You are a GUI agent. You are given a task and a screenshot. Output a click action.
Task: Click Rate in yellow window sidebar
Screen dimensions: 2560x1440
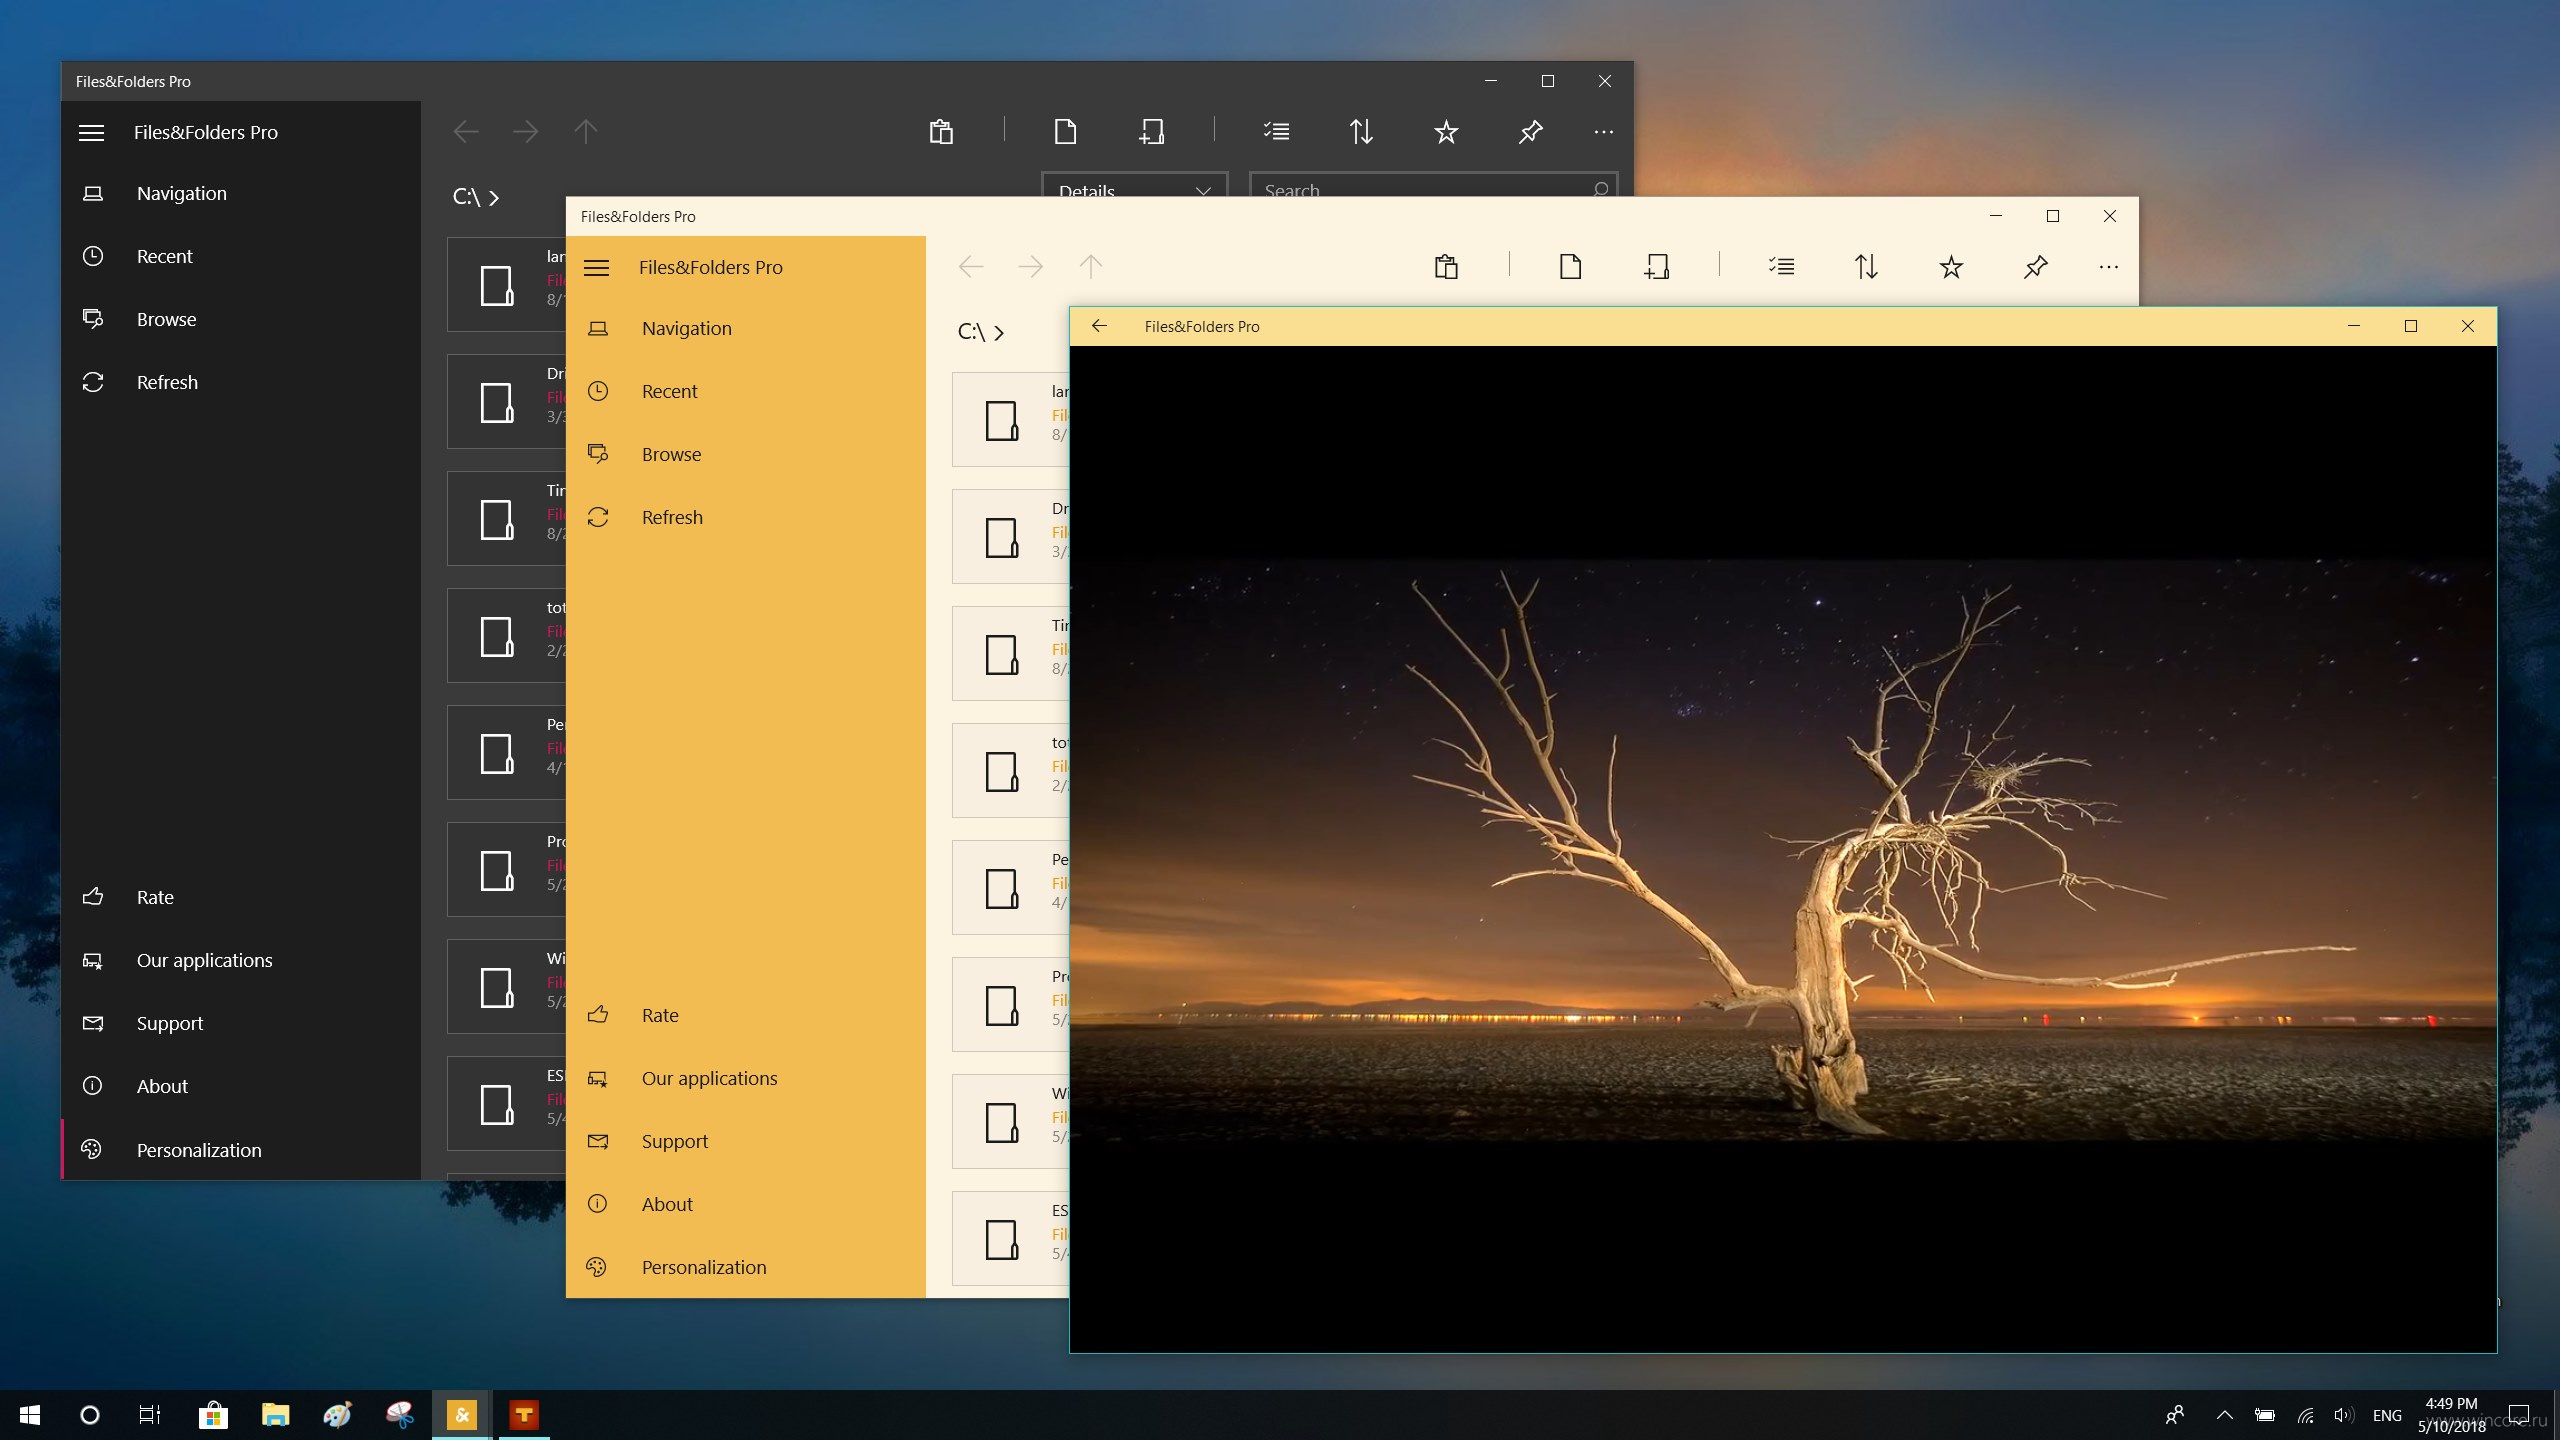click(746, 1015)
